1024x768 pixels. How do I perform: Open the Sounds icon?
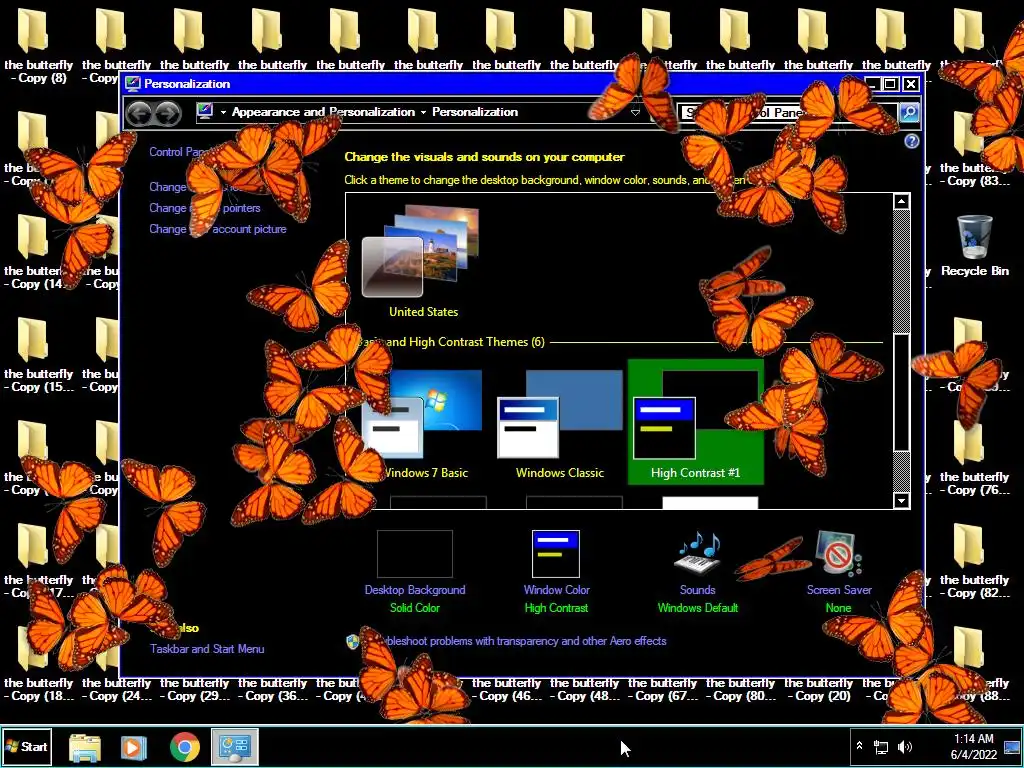697,554
